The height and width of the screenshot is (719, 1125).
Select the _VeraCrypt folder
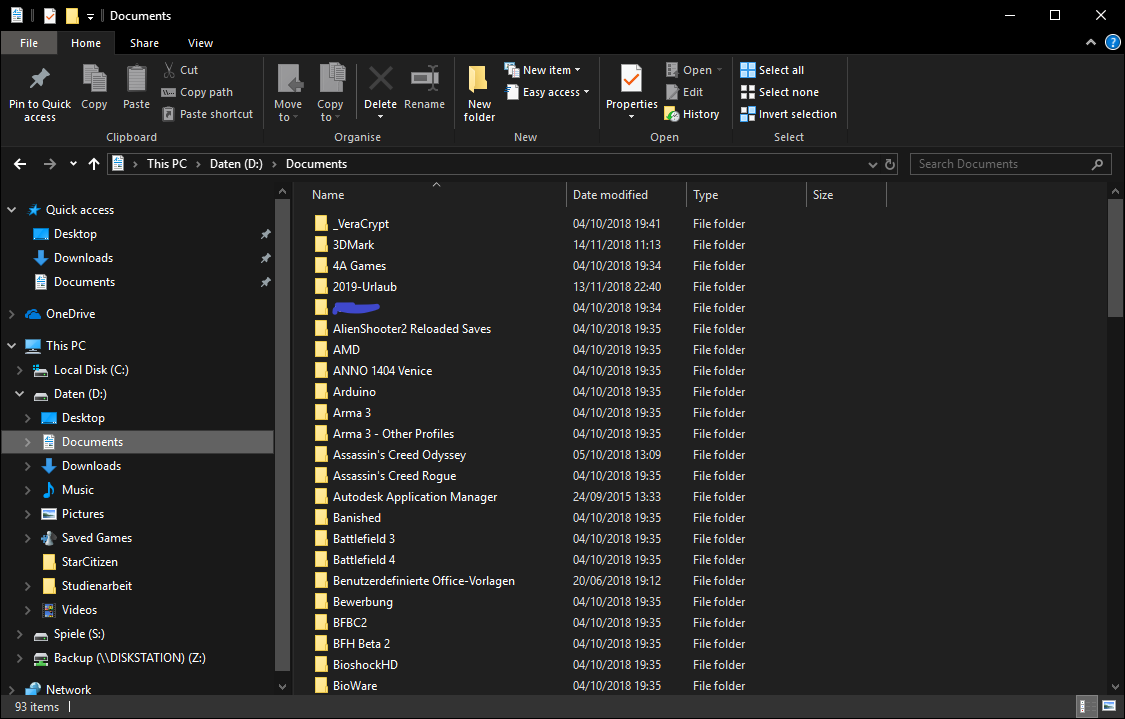click(x=361, y=224)
